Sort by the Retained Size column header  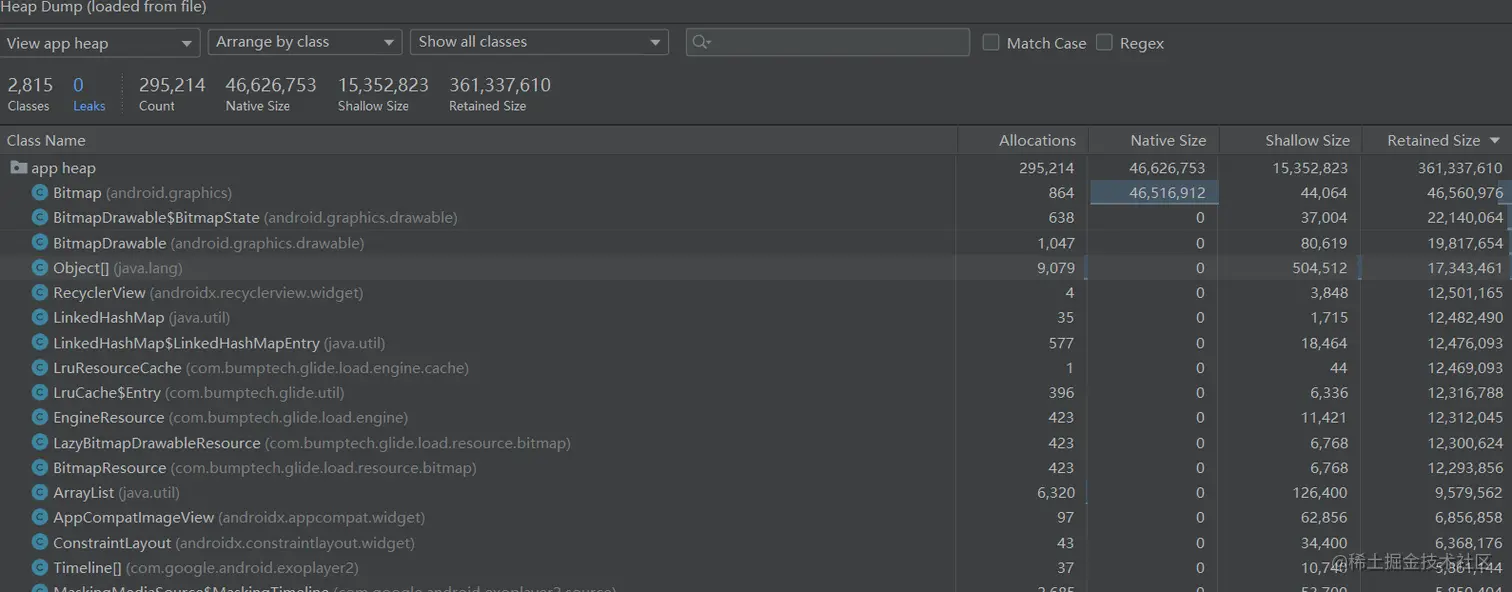coord(1434,141)
